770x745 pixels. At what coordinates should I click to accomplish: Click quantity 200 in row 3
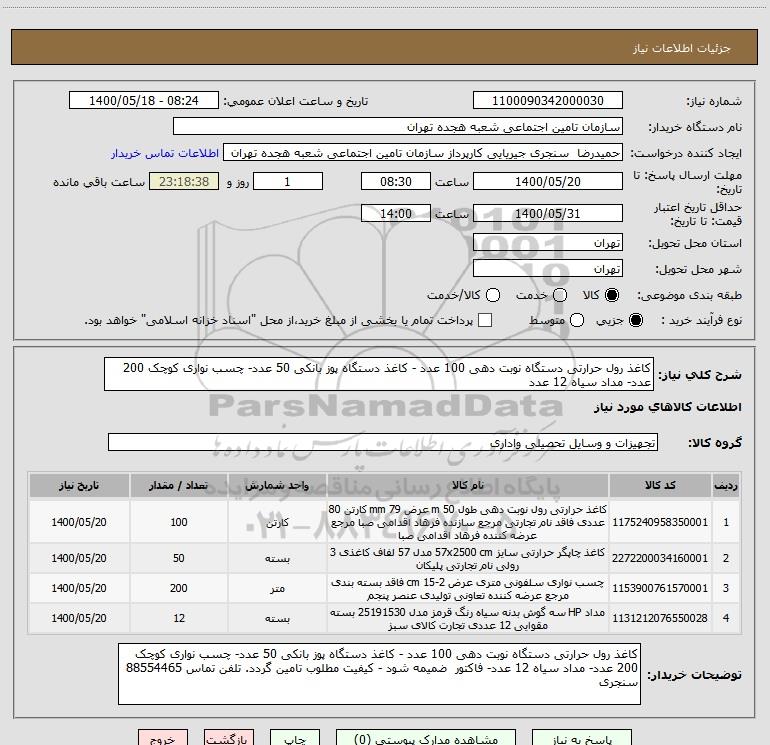[x=179, y=588]
